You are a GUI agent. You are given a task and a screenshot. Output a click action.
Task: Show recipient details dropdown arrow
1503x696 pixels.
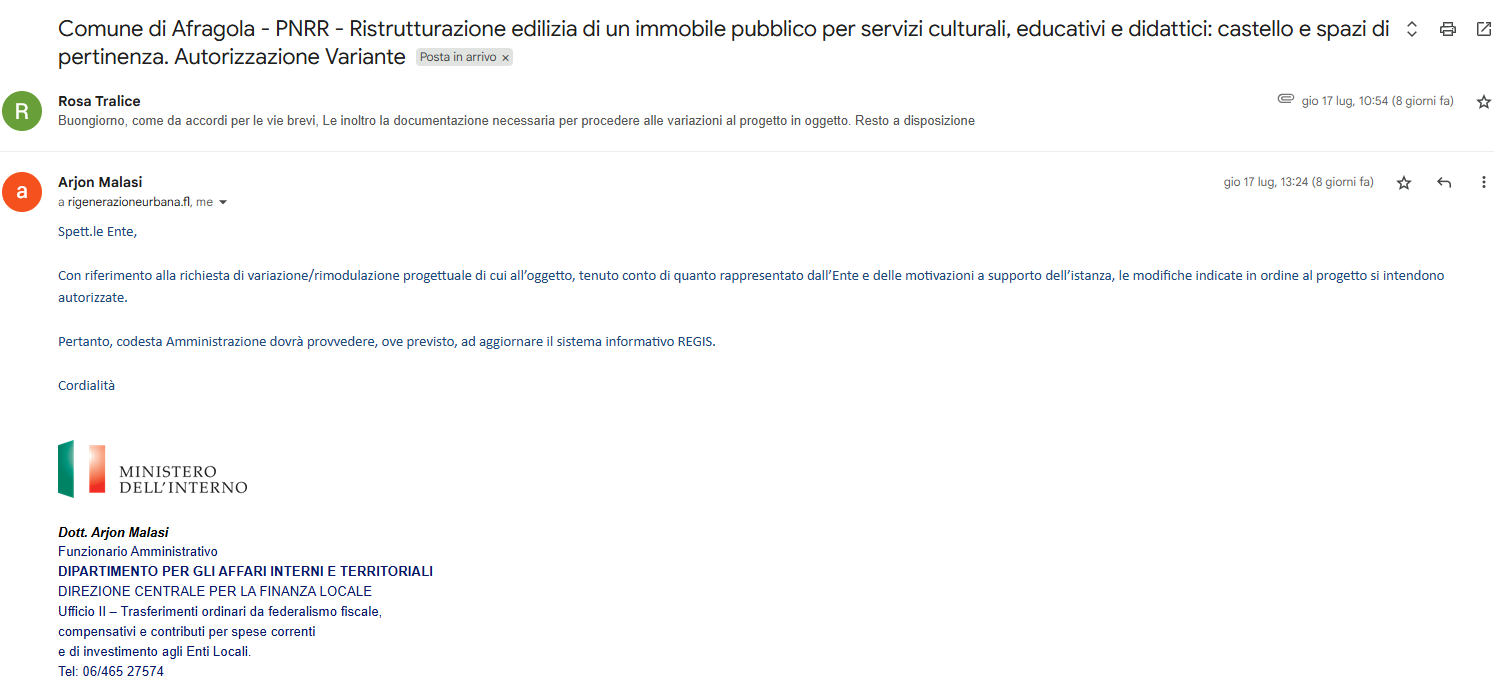tap(223, 203)
